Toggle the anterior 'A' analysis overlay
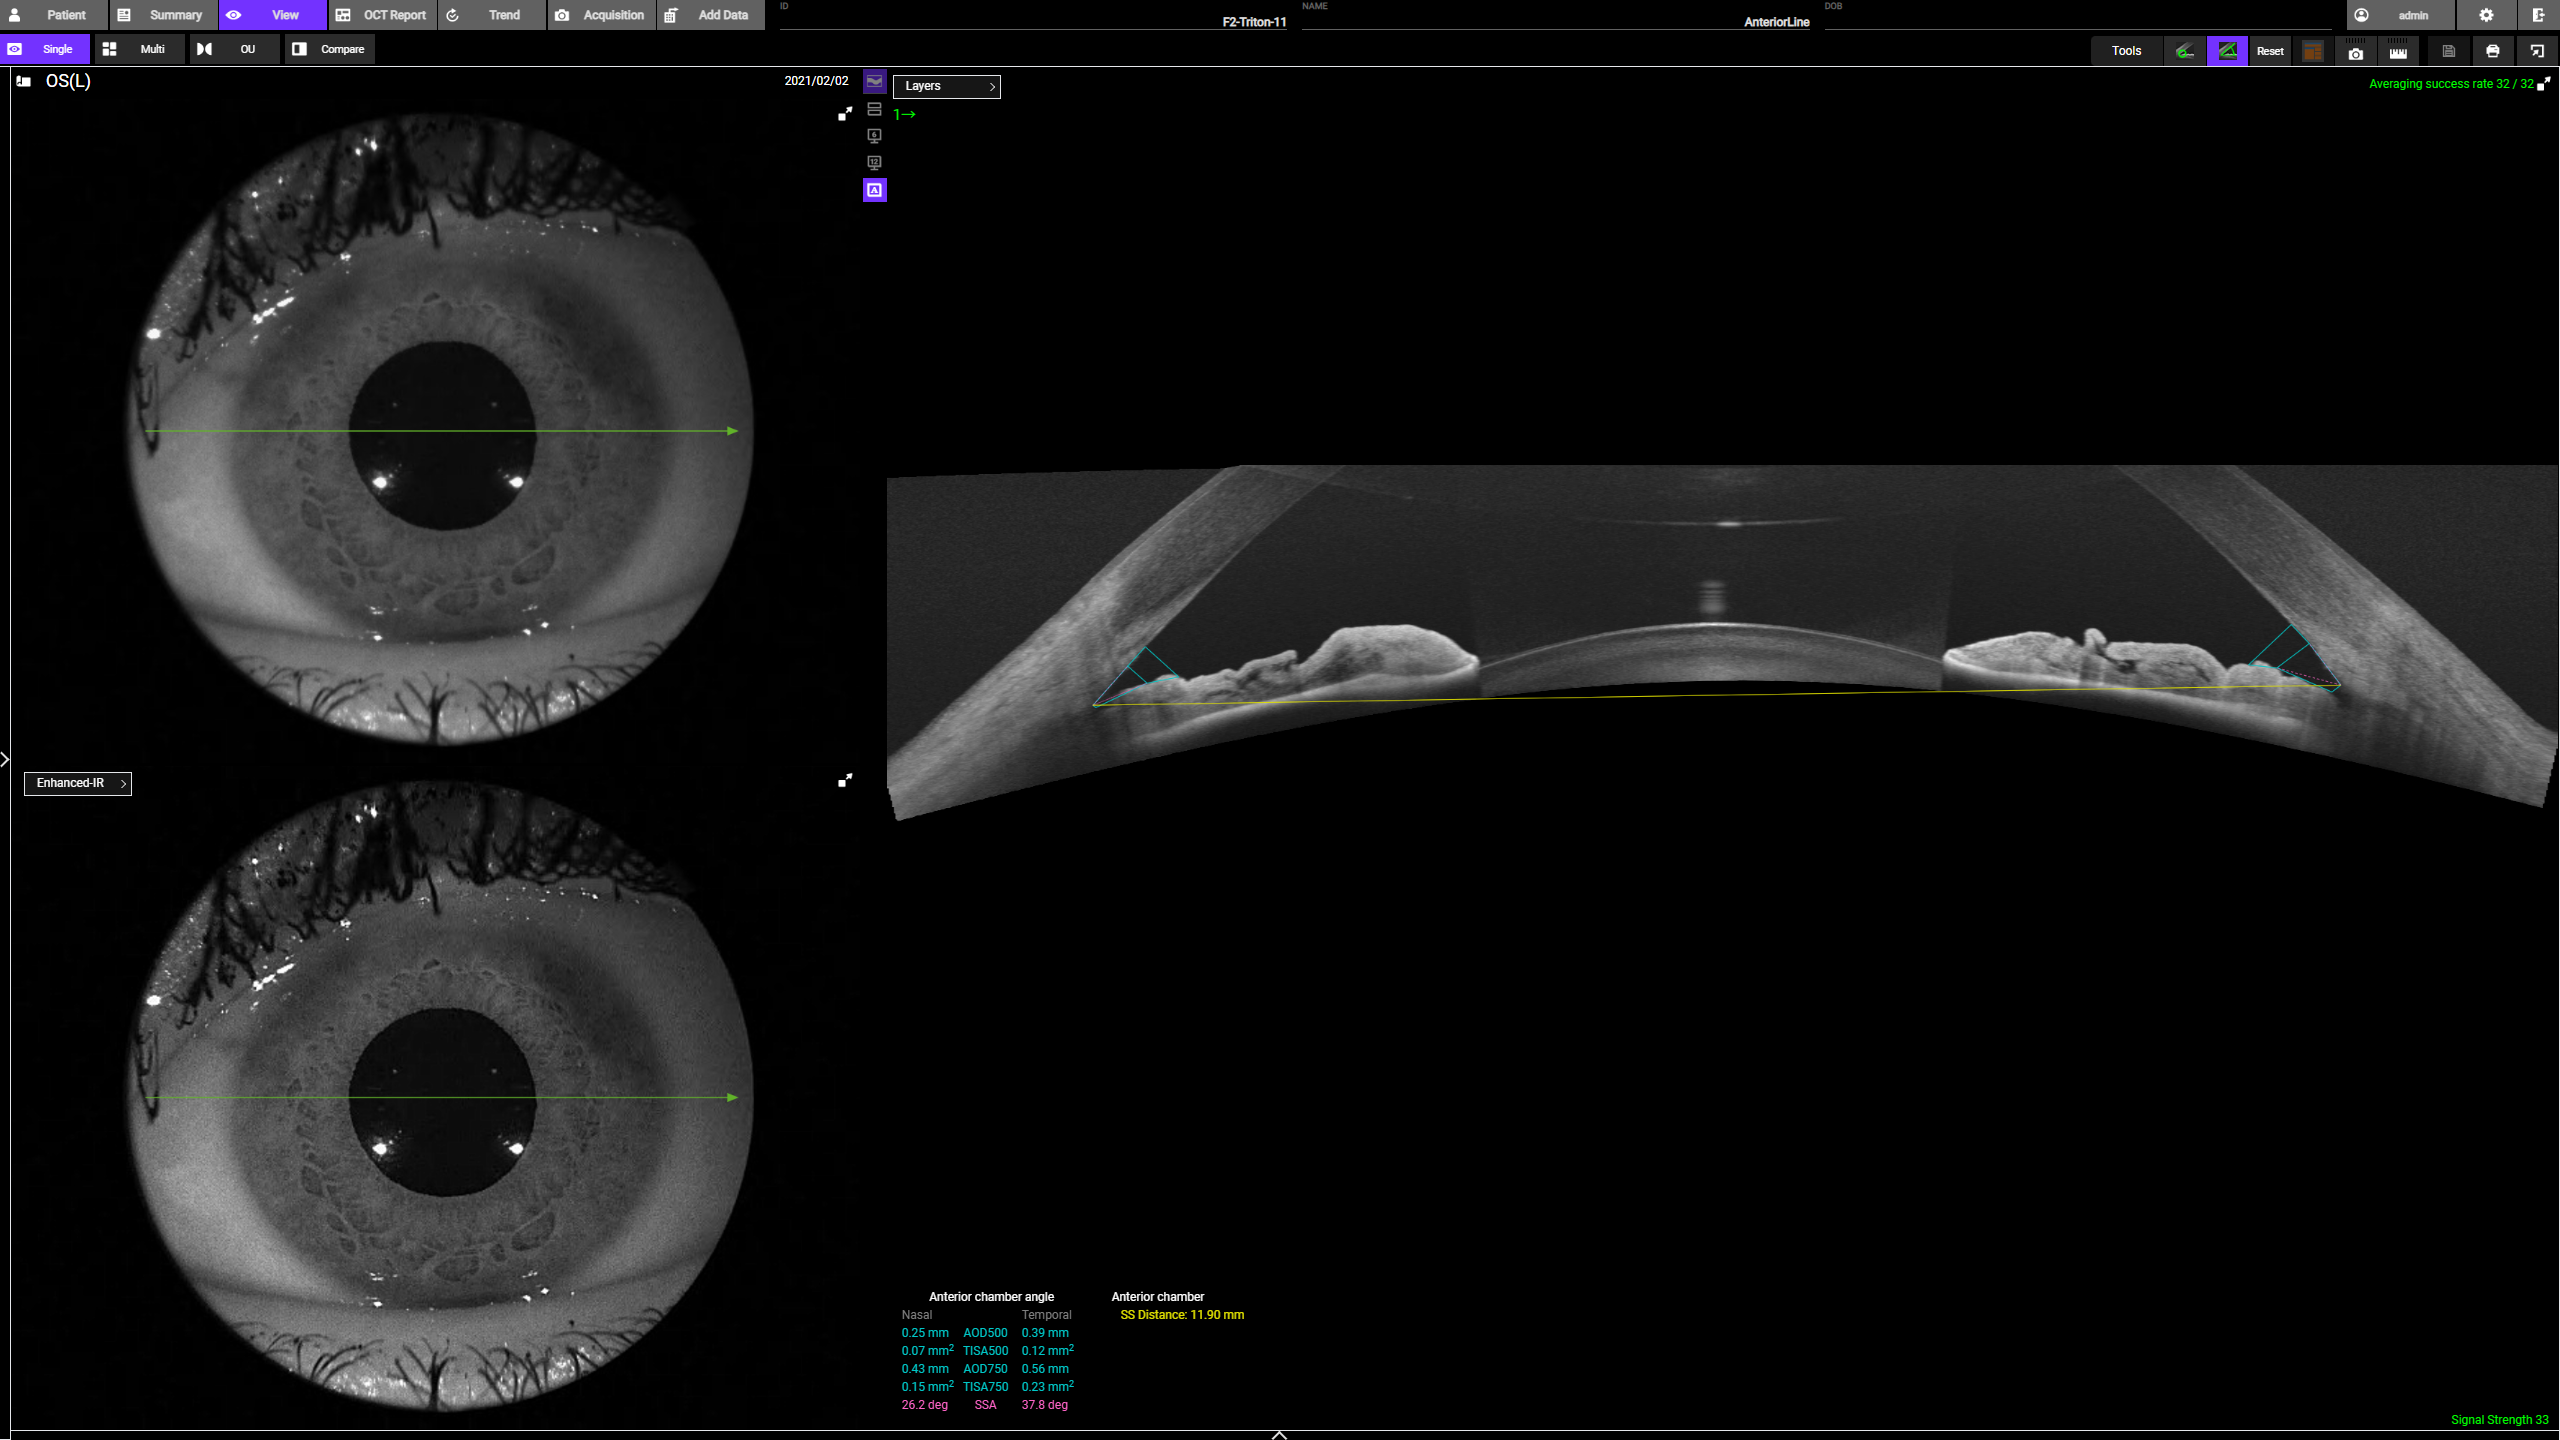This screenshot has height=1440, width=2560. tap(875, 190)
